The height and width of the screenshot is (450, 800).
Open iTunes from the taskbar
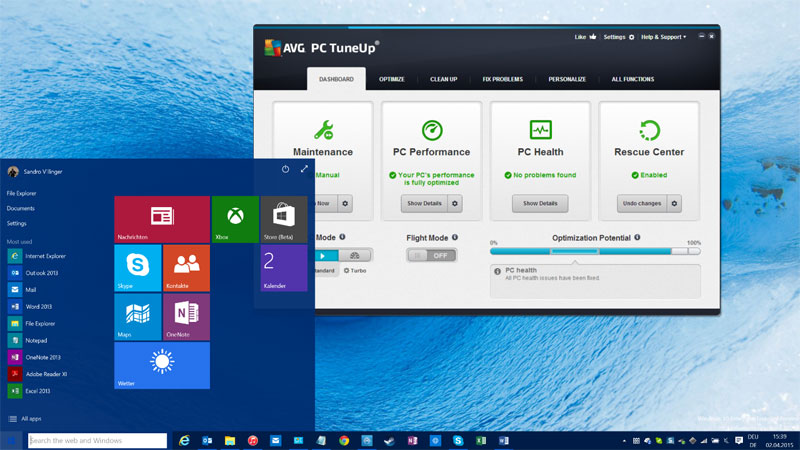point(253,440)
